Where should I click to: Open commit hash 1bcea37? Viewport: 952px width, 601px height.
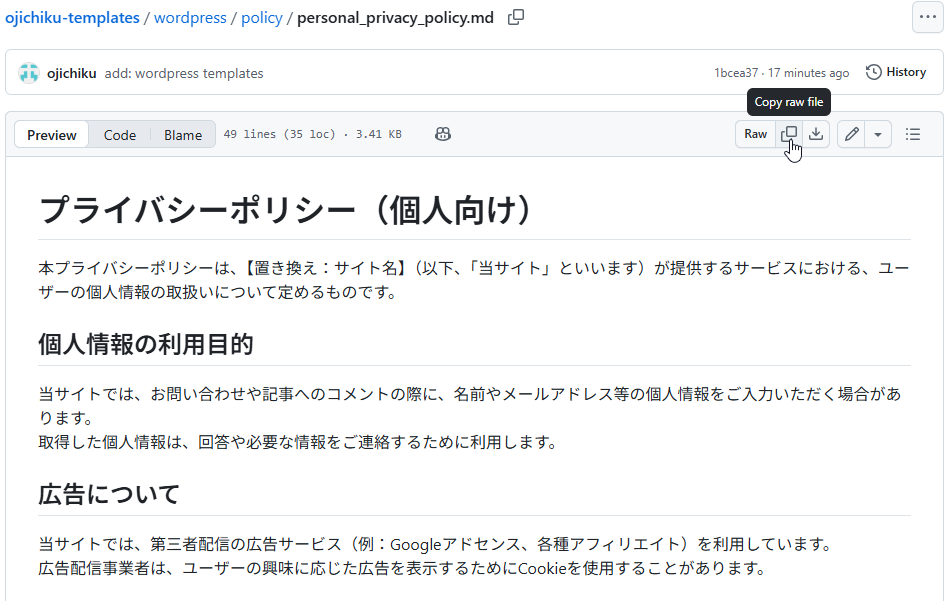click(736, 73)
